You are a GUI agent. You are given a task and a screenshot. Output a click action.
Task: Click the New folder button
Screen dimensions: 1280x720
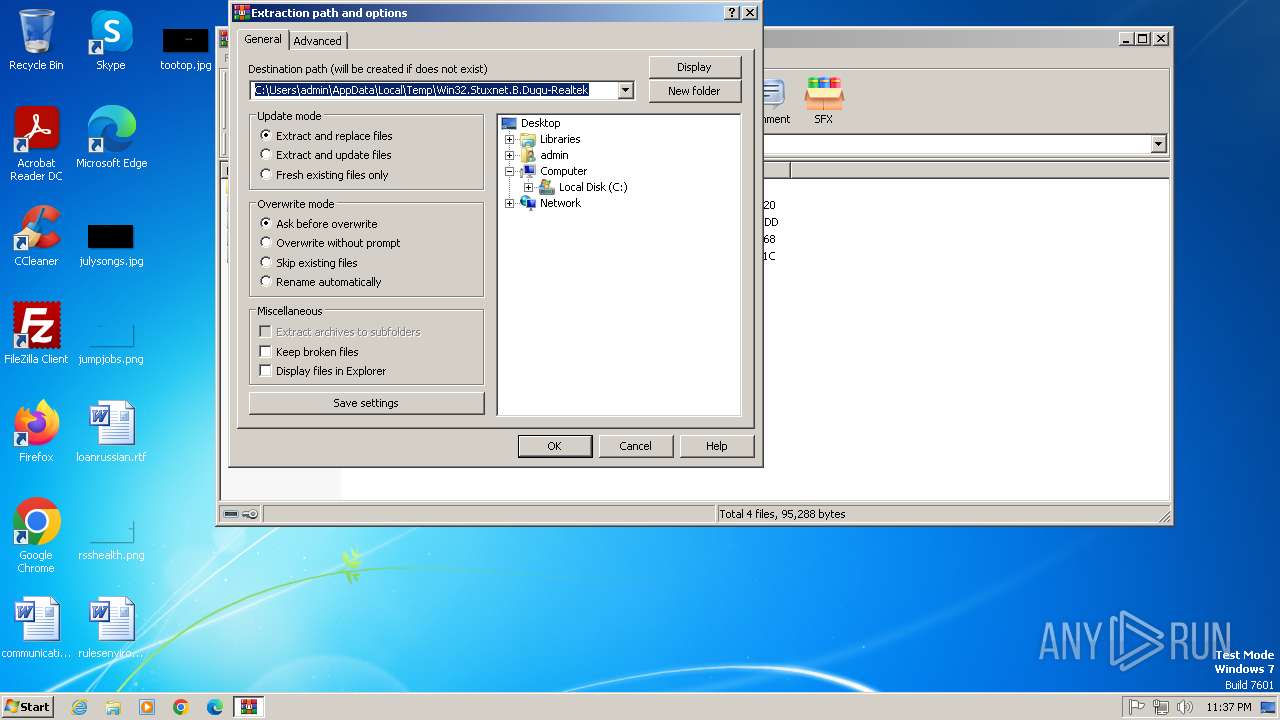pyautogui.click(x=694, y=91)
